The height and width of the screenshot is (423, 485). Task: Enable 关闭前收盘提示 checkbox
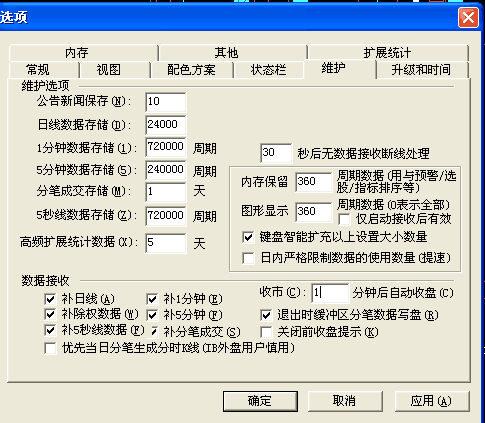tap(266, 332)
